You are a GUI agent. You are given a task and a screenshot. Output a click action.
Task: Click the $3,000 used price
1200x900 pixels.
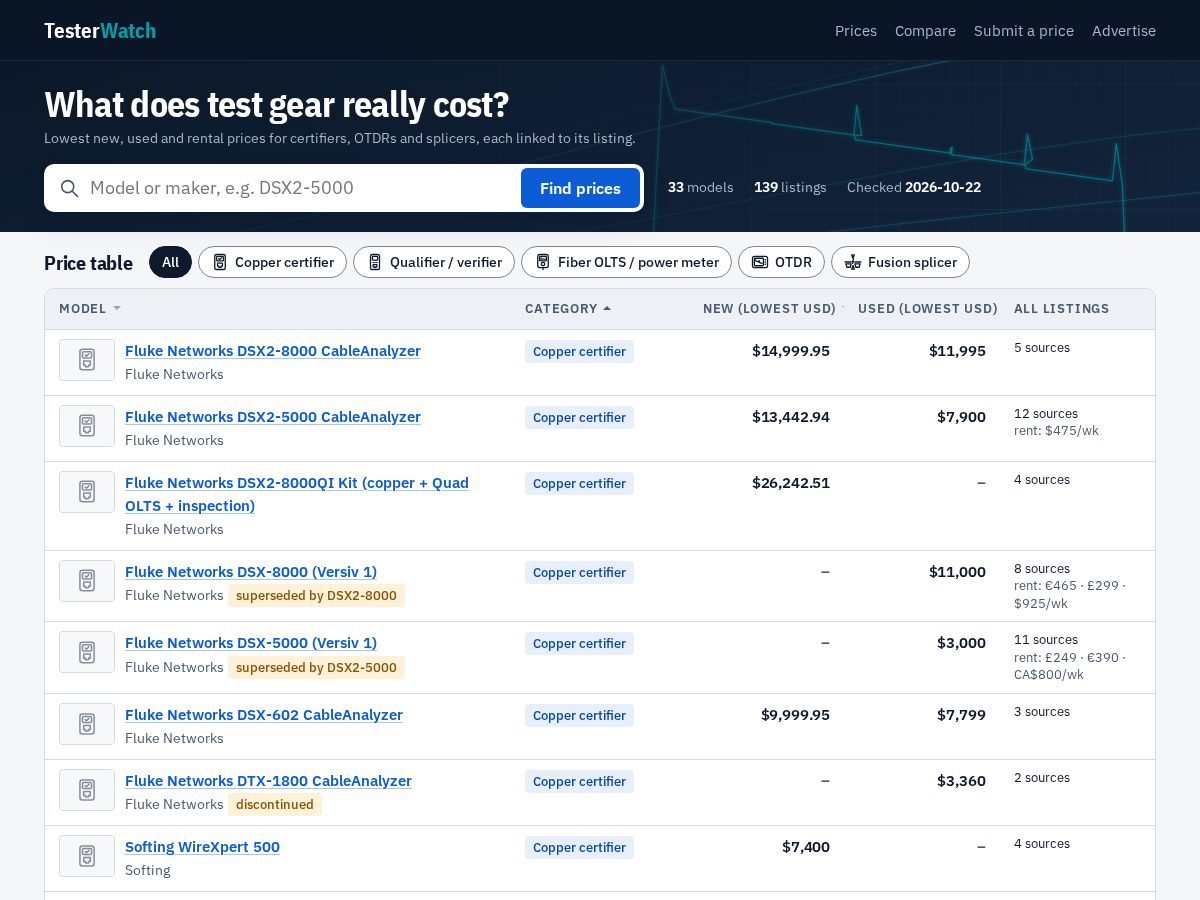pos(961,643)
